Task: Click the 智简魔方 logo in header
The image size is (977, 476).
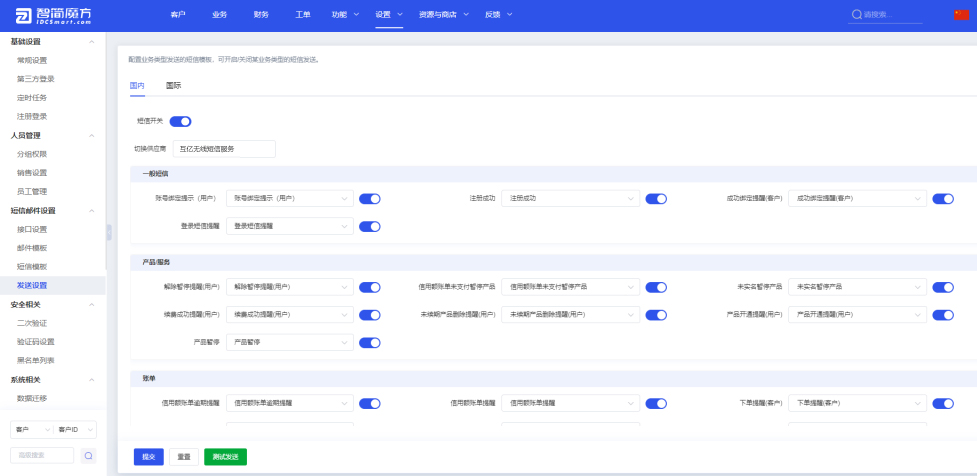Action: 53,15
